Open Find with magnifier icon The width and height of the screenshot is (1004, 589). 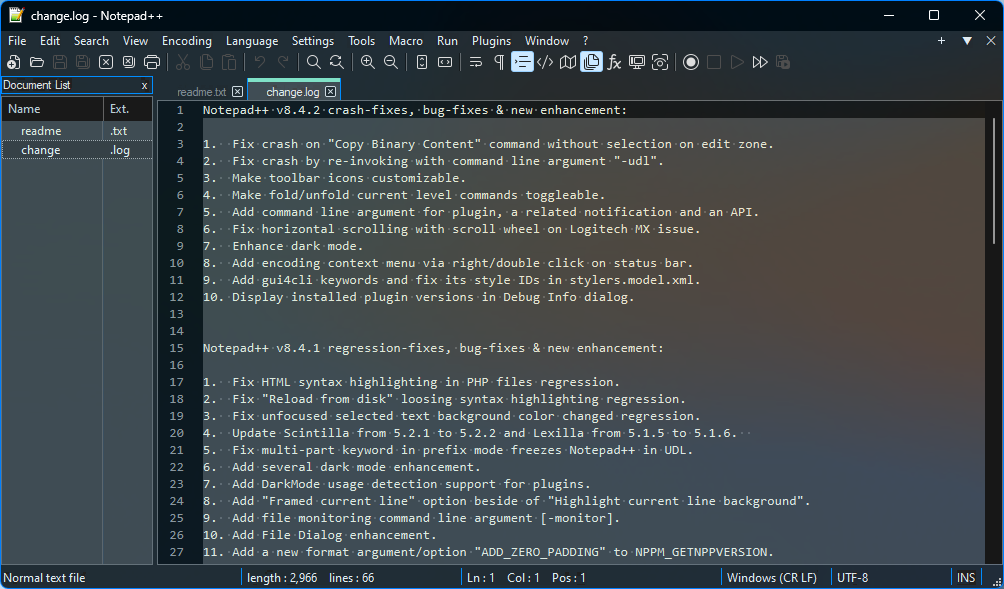[x=313, y=62]
